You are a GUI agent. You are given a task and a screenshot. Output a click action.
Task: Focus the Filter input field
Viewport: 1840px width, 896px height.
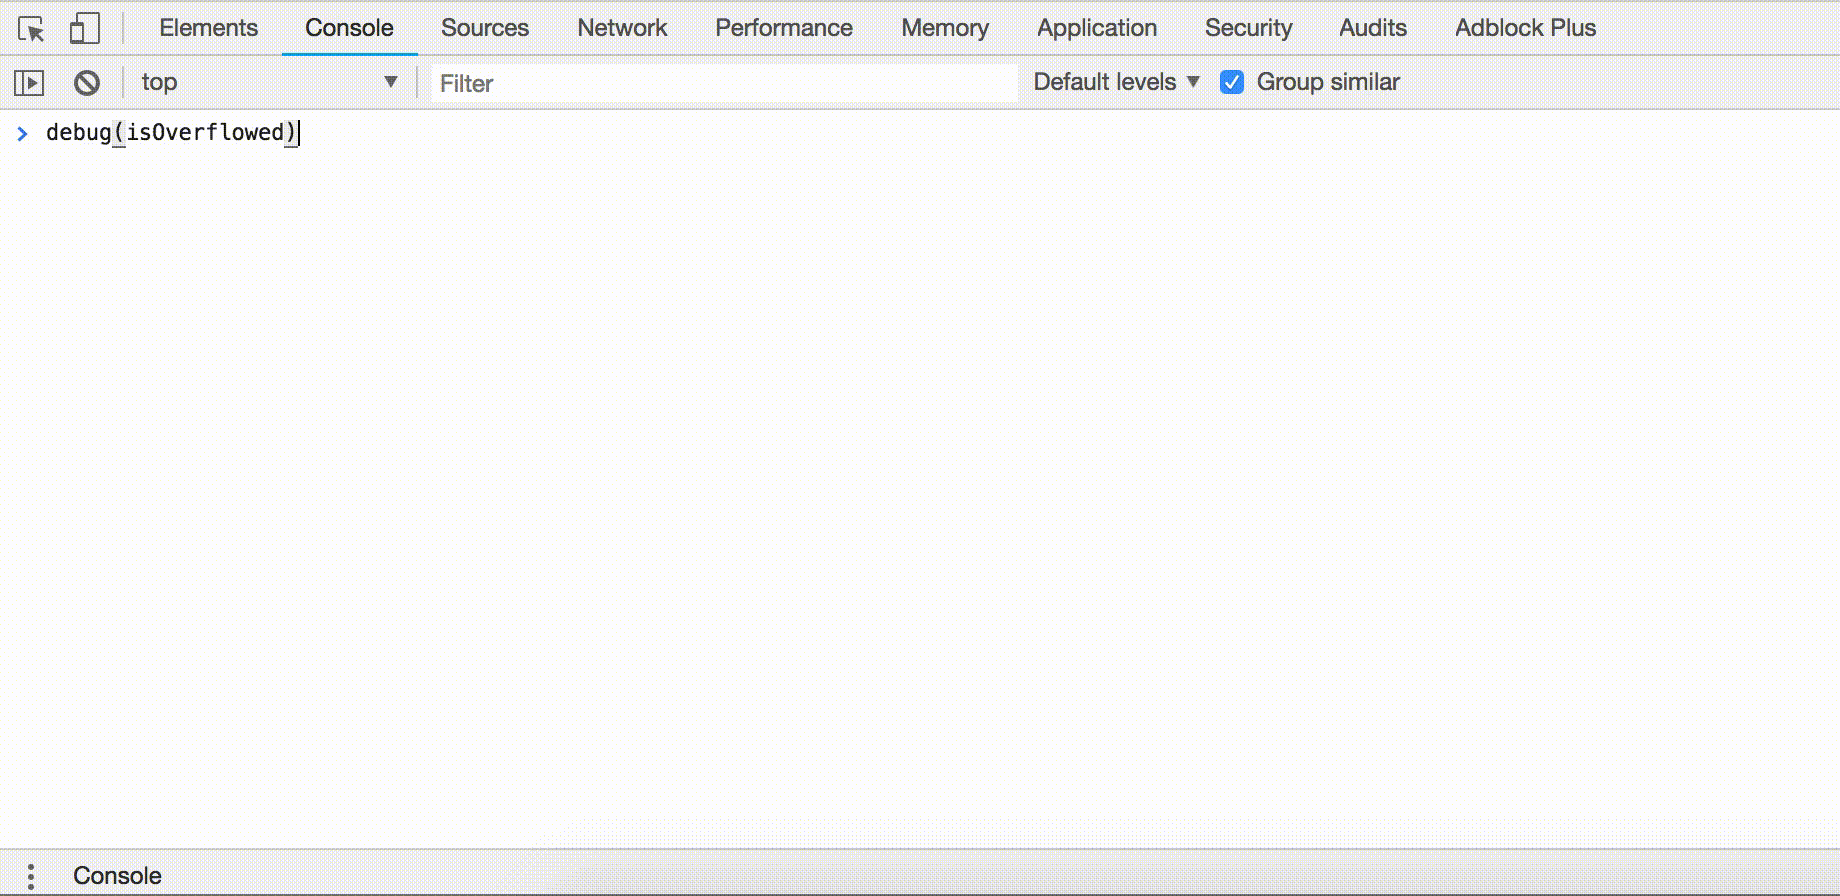point(724,83)
